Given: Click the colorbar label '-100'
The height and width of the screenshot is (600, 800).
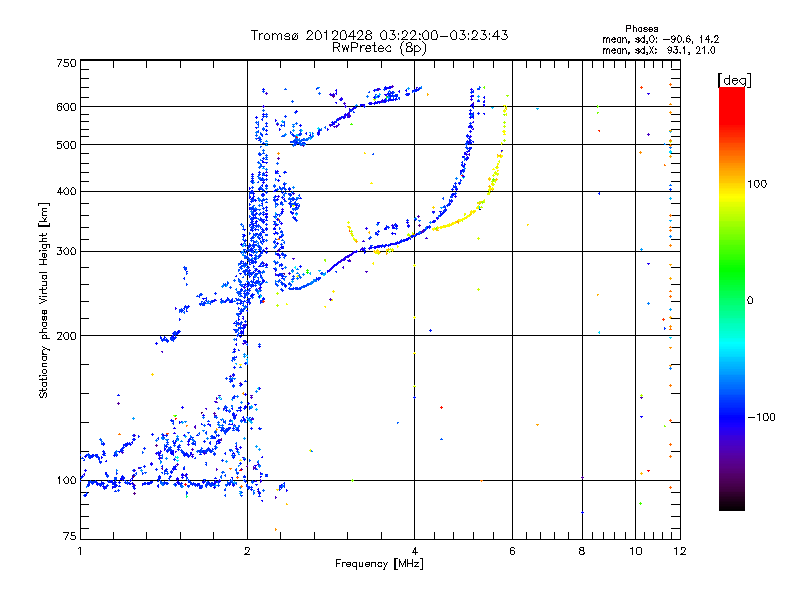Looking at the screenshot, I should (761, 417).
